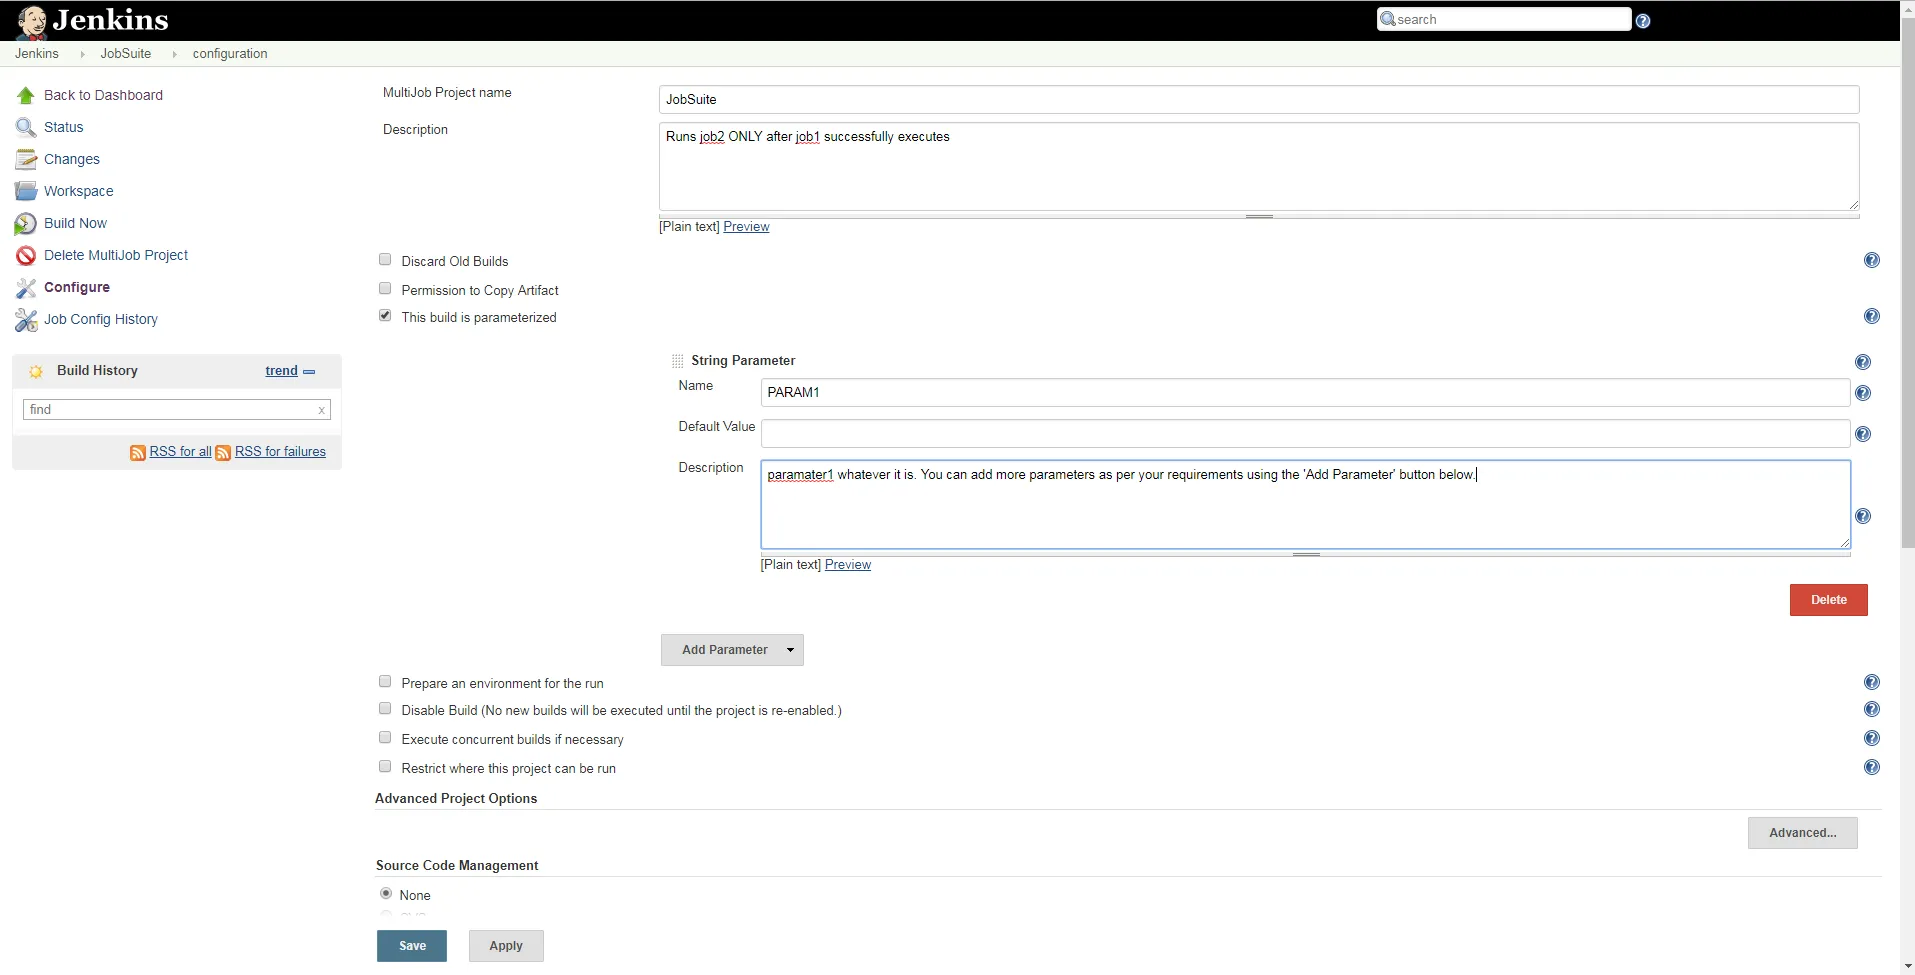1915x975 pixels.
Task: Check the Disable Build option
Action: (x=385, y=709)
